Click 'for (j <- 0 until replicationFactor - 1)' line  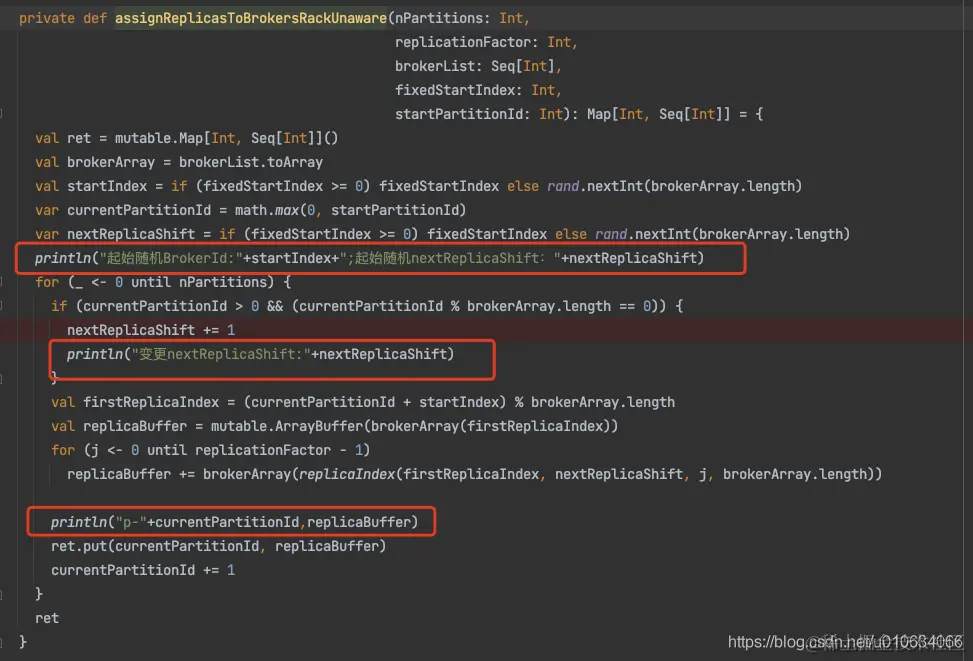point(210,450)
